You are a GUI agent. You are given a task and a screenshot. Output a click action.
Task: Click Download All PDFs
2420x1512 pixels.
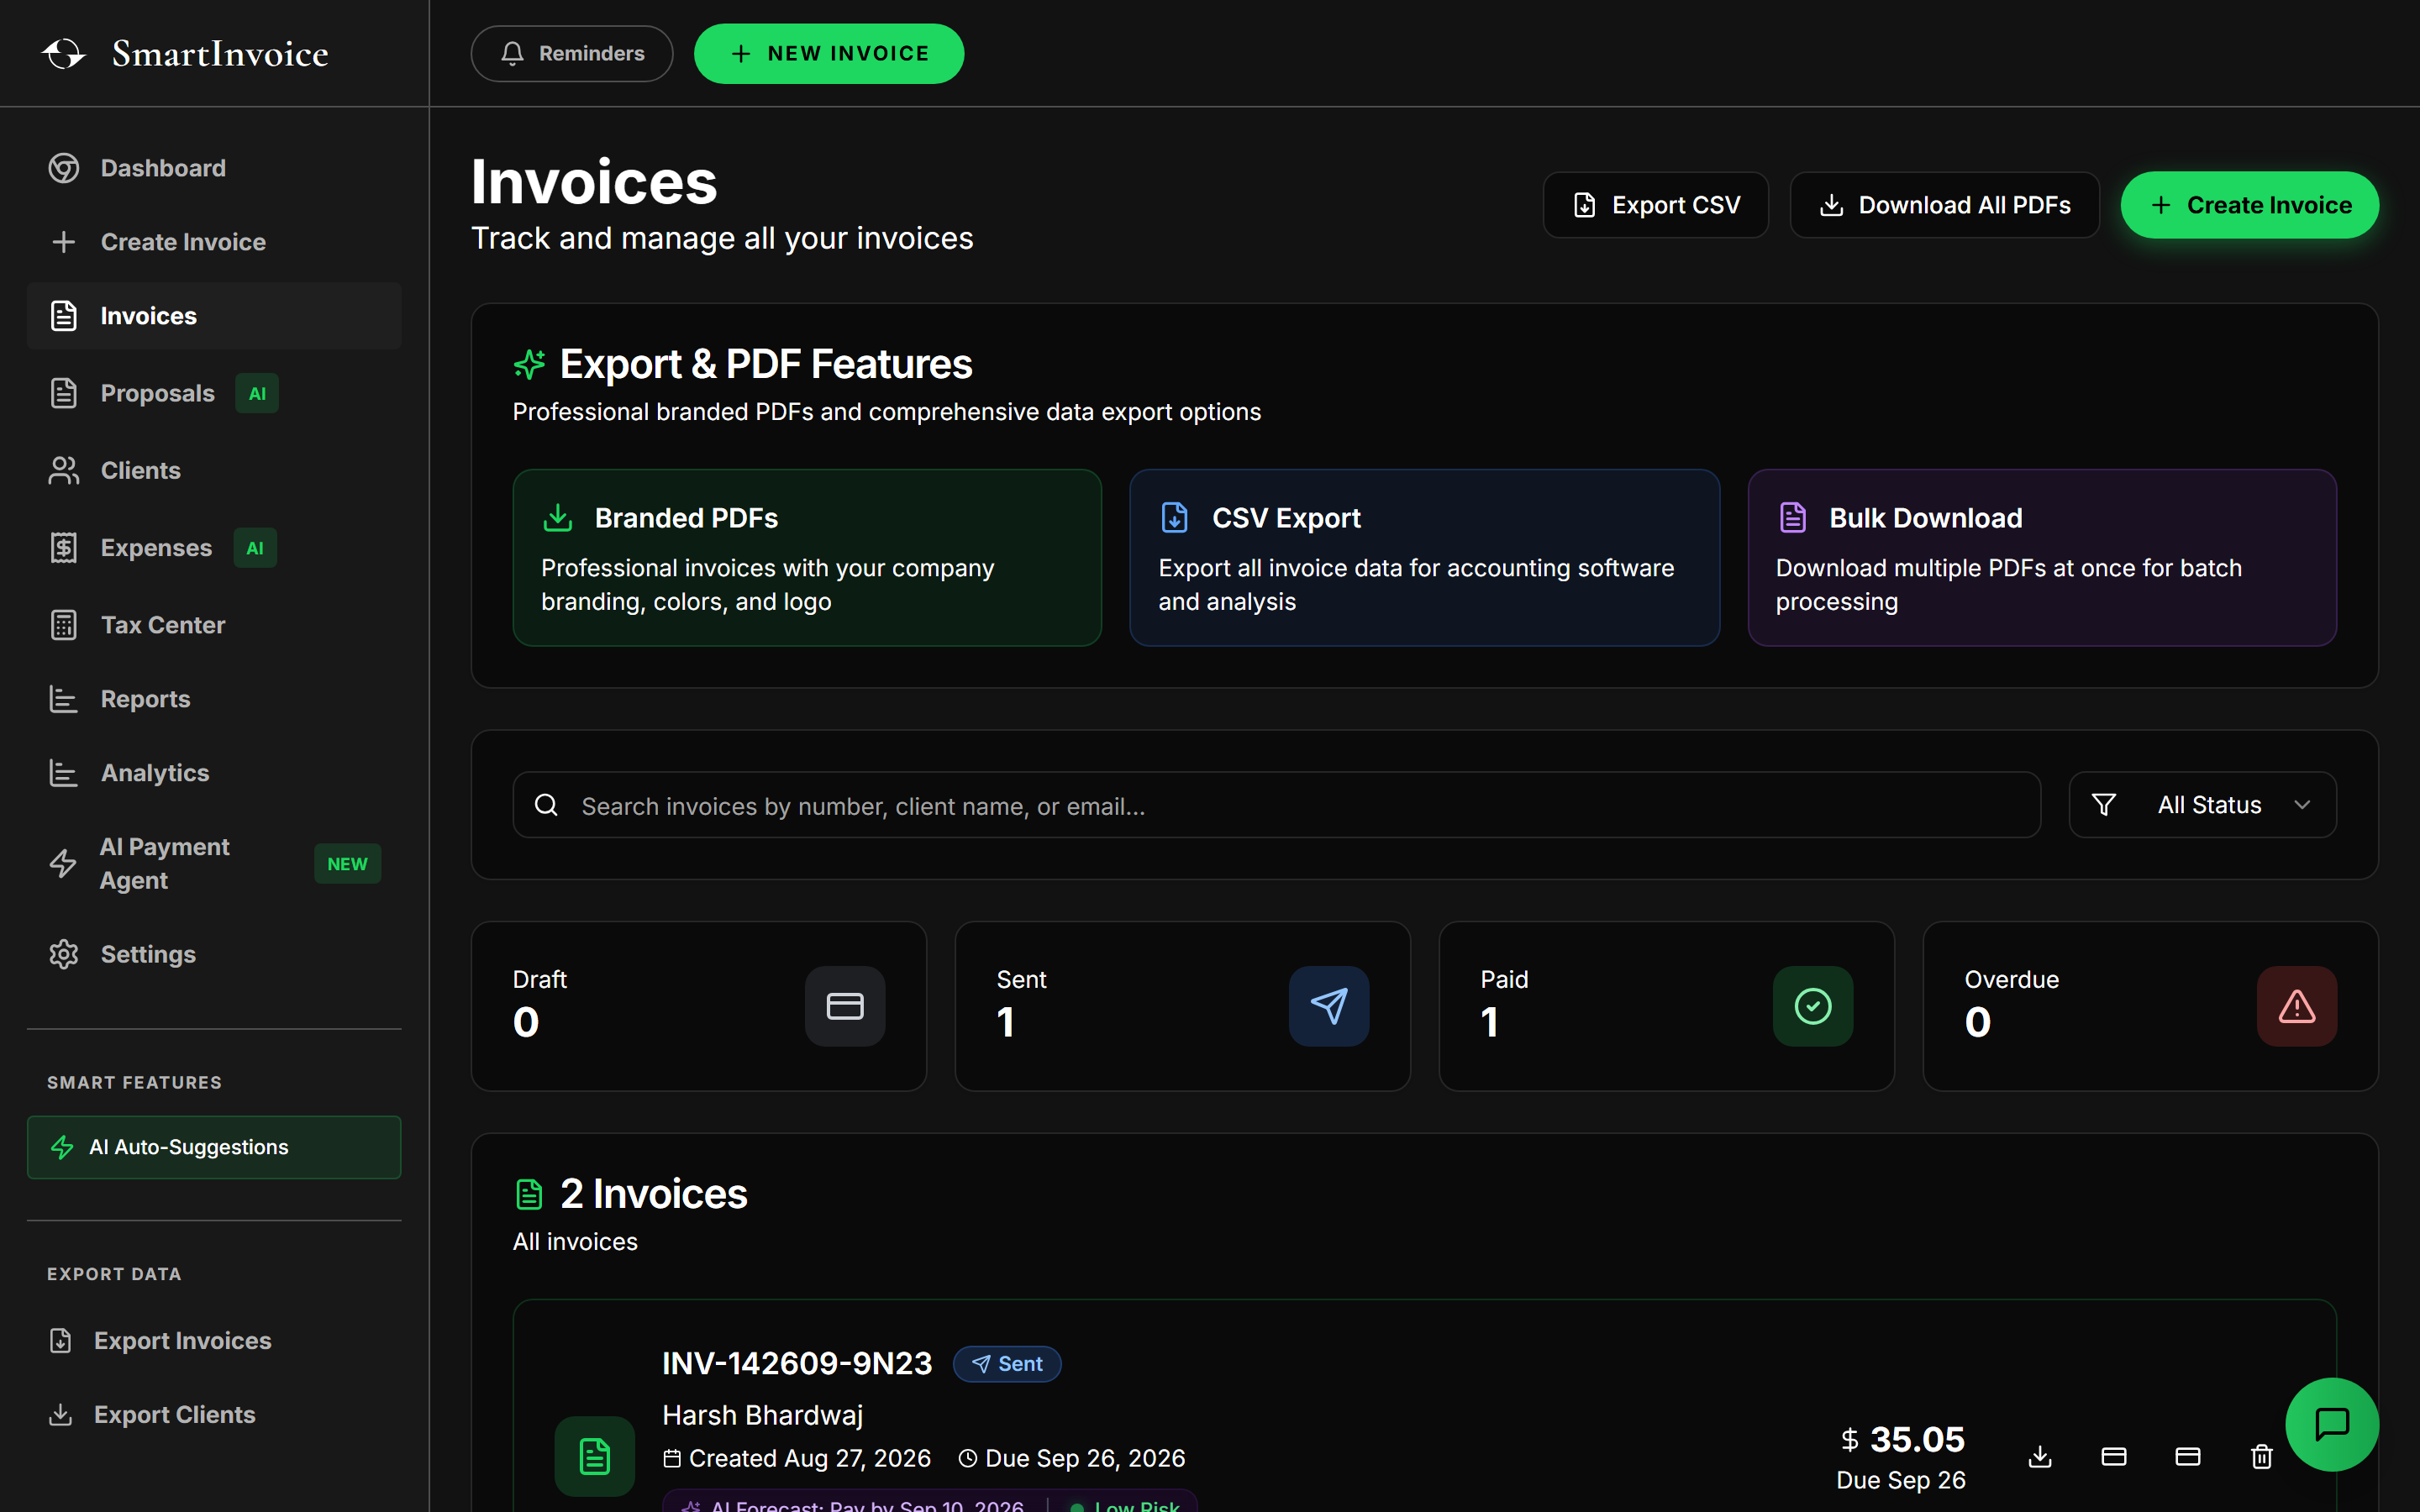1945,205
